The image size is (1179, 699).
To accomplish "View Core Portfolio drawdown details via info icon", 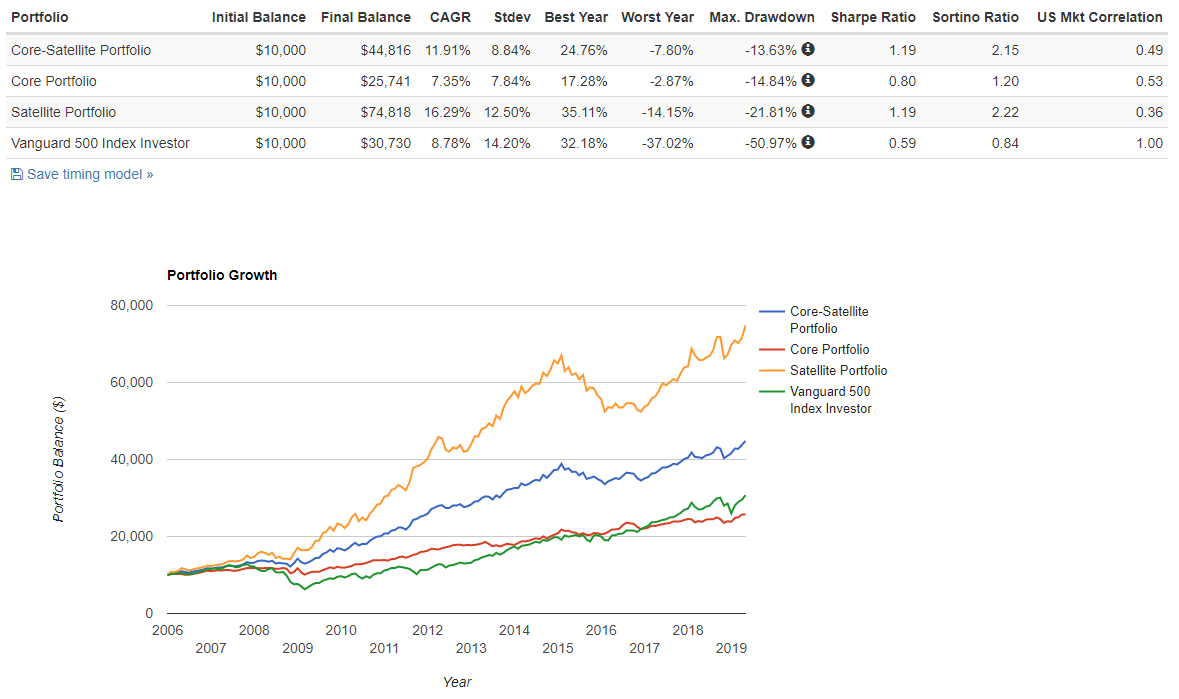I will [810, 81].
